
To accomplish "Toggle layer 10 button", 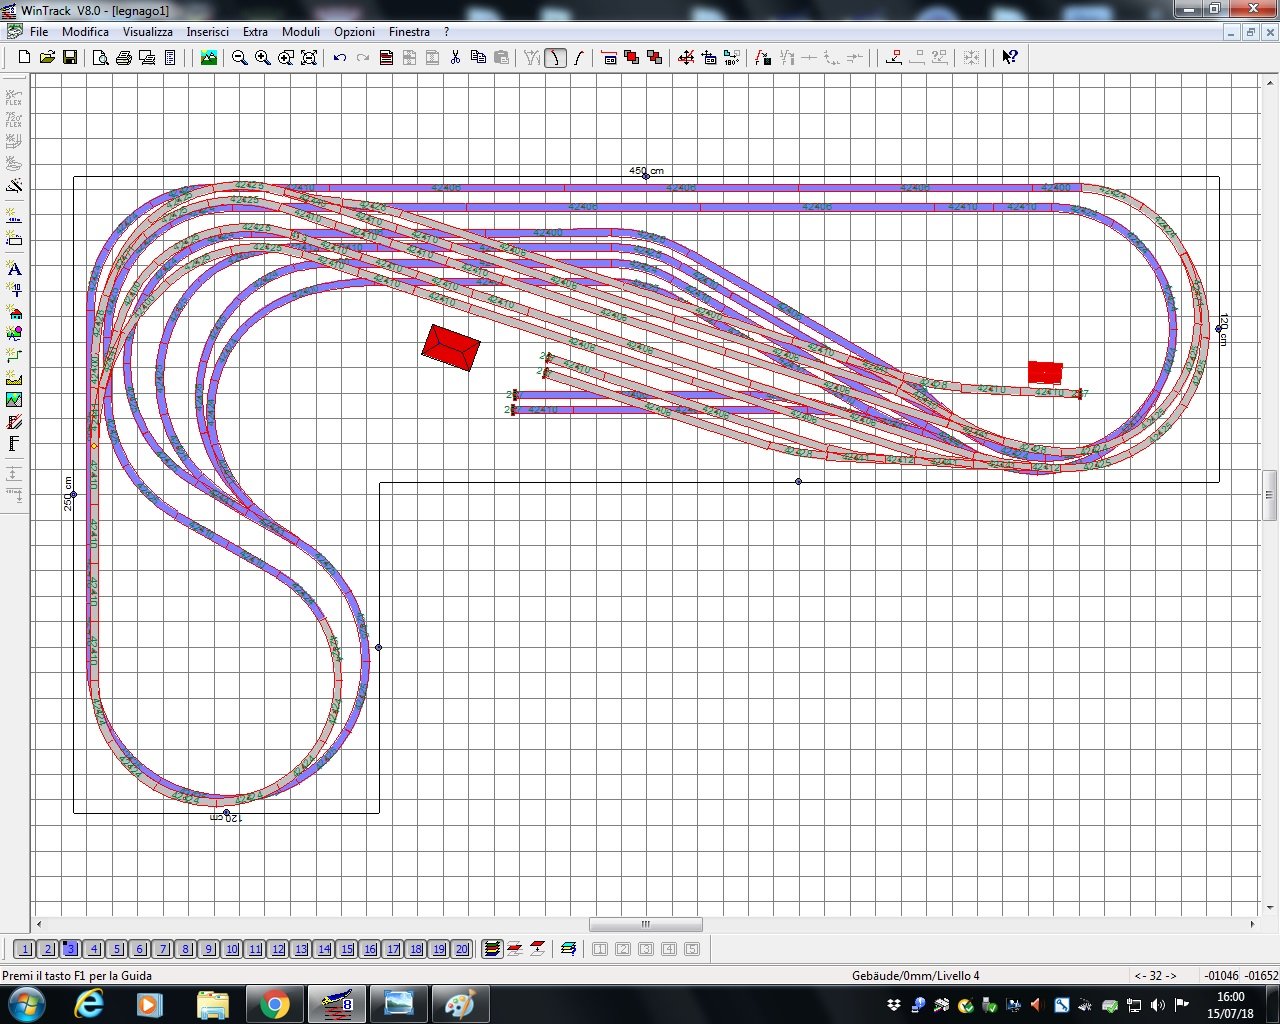I will tap(232, 949).
